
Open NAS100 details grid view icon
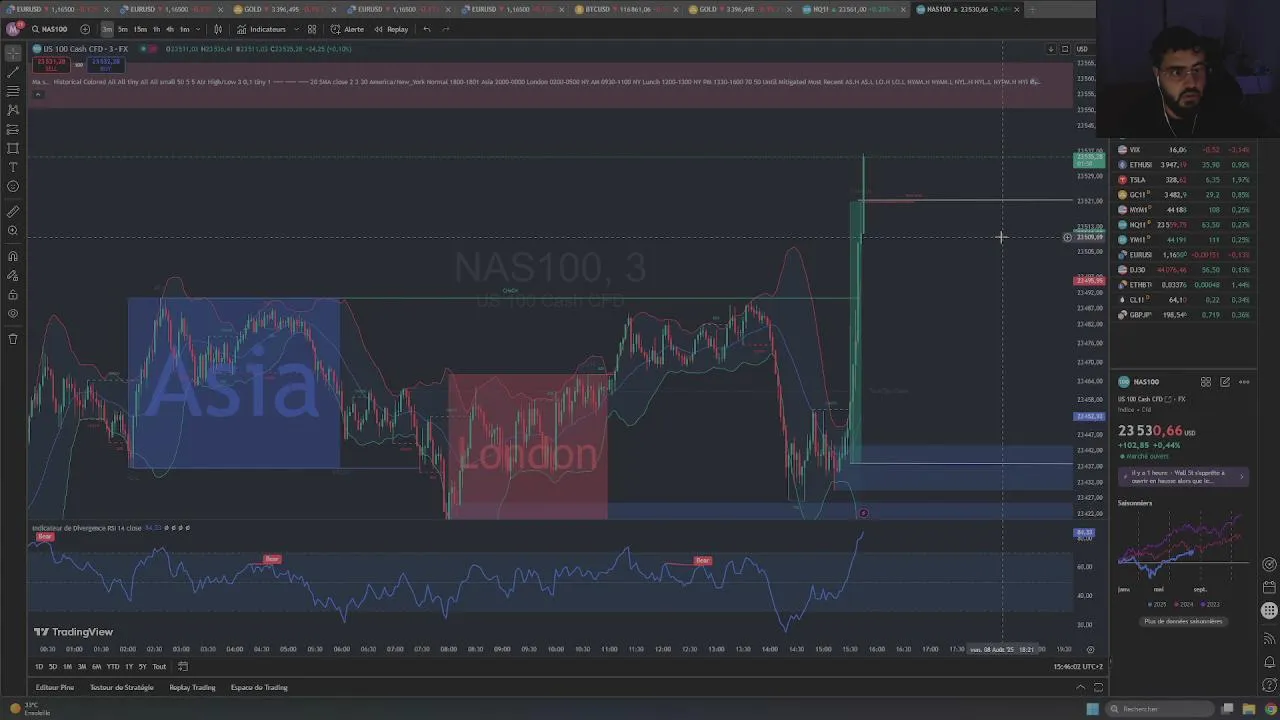tap(1206, 382)
